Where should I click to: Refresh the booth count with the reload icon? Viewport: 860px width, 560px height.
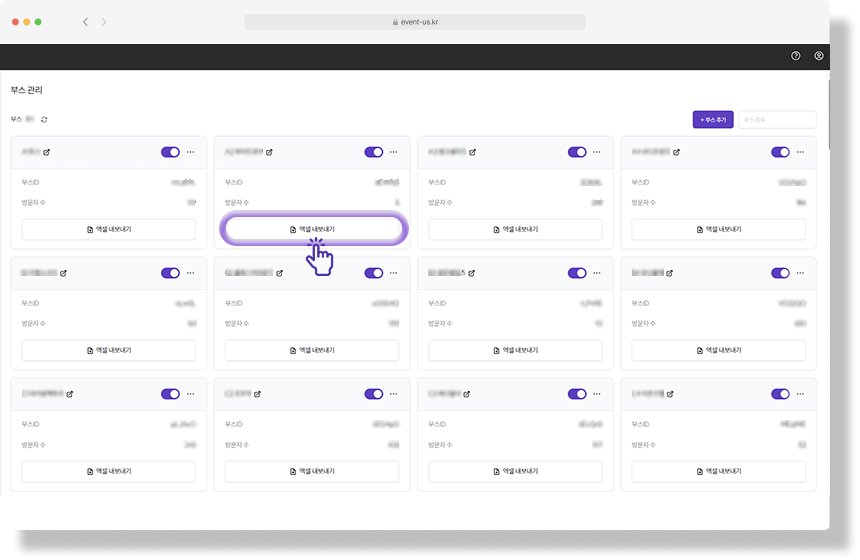click(44, 120)
